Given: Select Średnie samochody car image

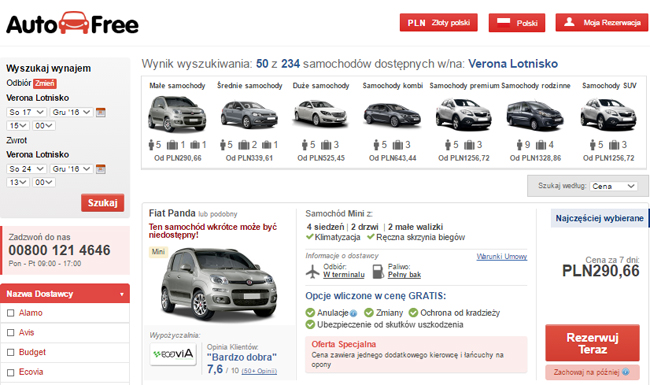Looking at the screenshot, I should point(249,114).
